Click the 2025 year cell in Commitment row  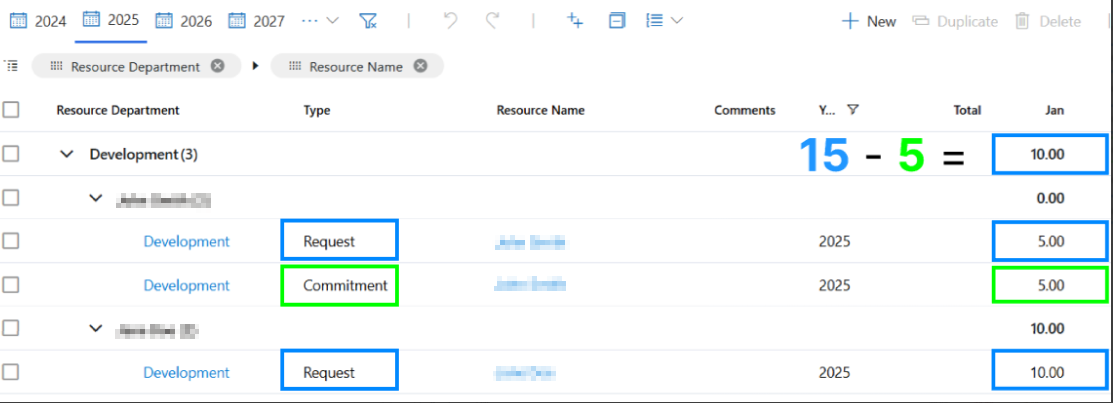click(834, 285)
